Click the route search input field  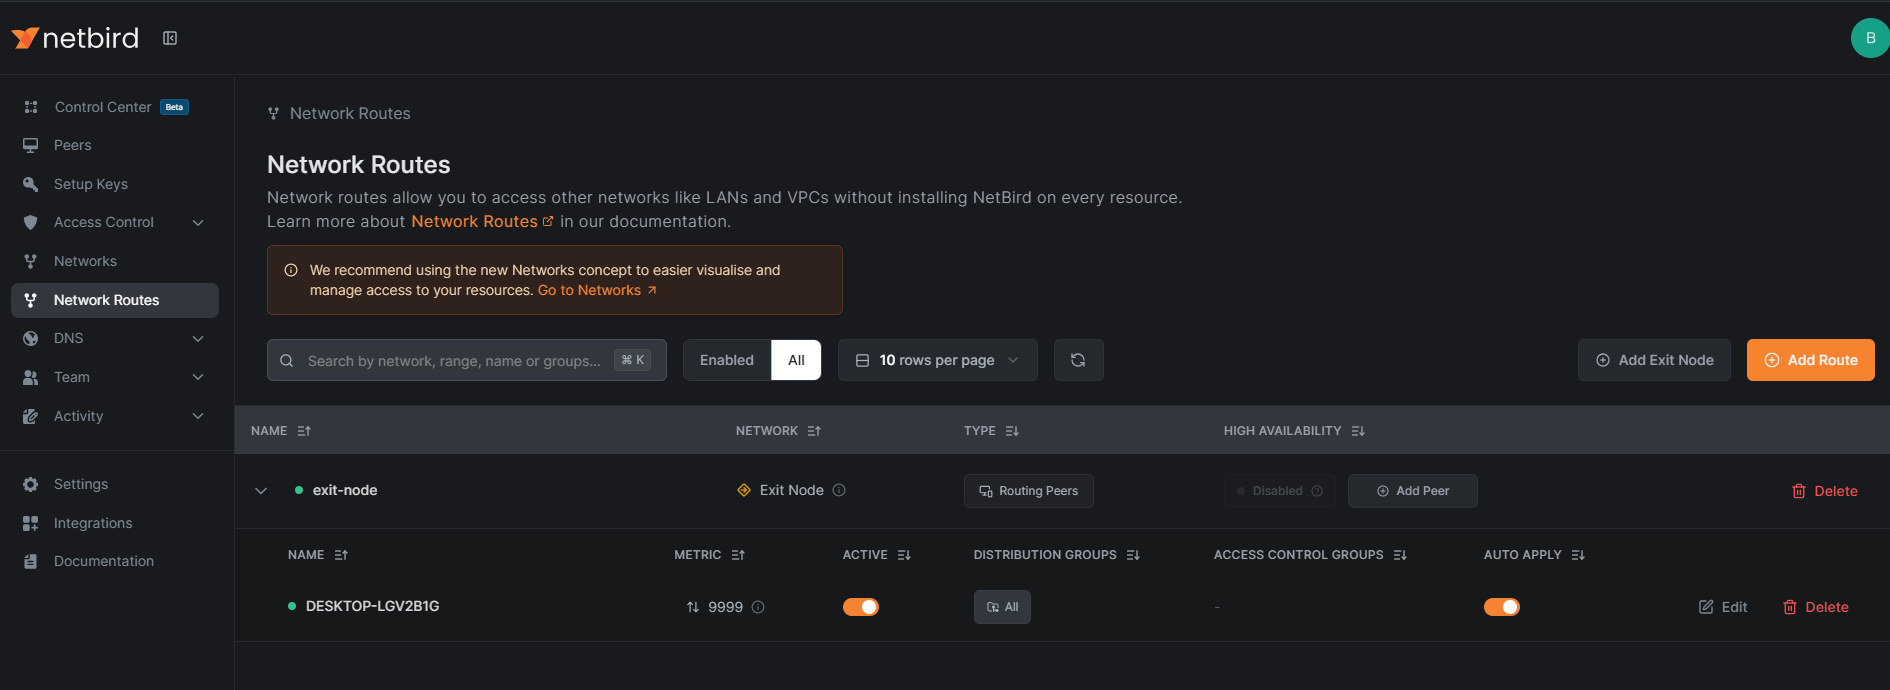(x=455, y=360)
